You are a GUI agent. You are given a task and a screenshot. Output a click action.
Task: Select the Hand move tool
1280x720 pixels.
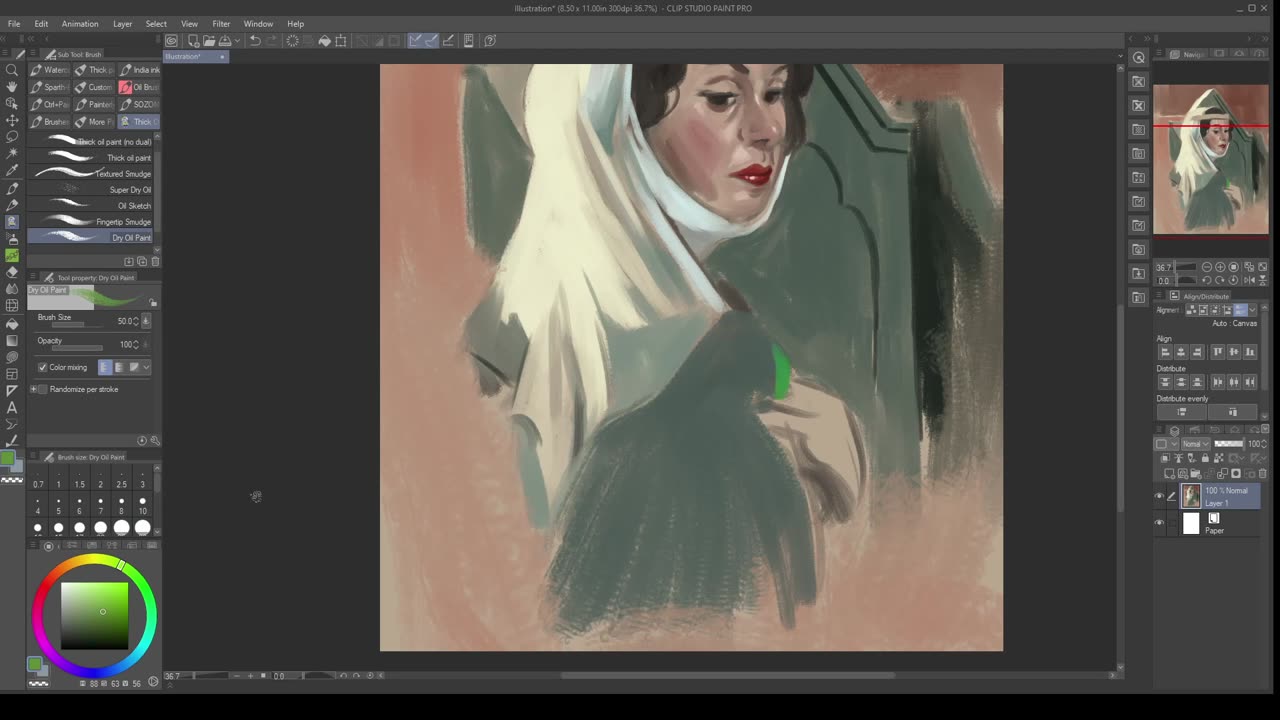[x=12, y=87]
